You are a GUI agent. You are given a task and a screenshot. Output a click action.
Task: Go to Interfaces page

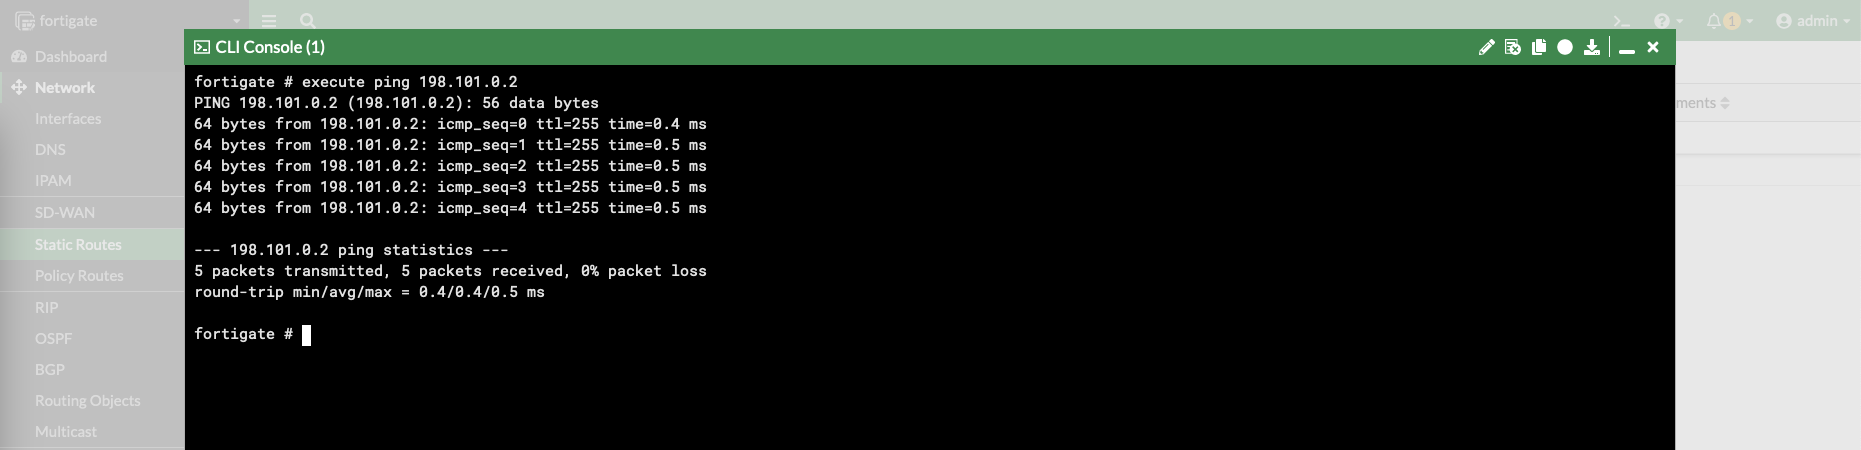[x=68, y=119]
